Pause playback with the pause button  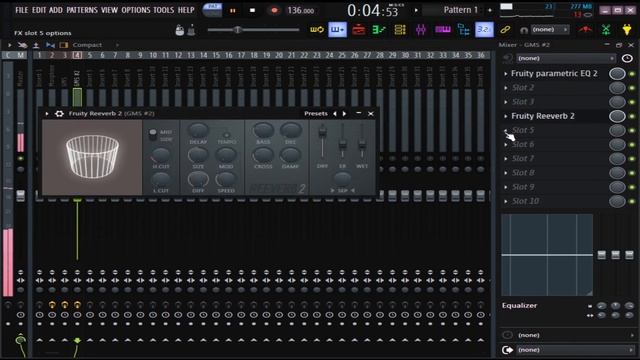[x=232, y=11]
